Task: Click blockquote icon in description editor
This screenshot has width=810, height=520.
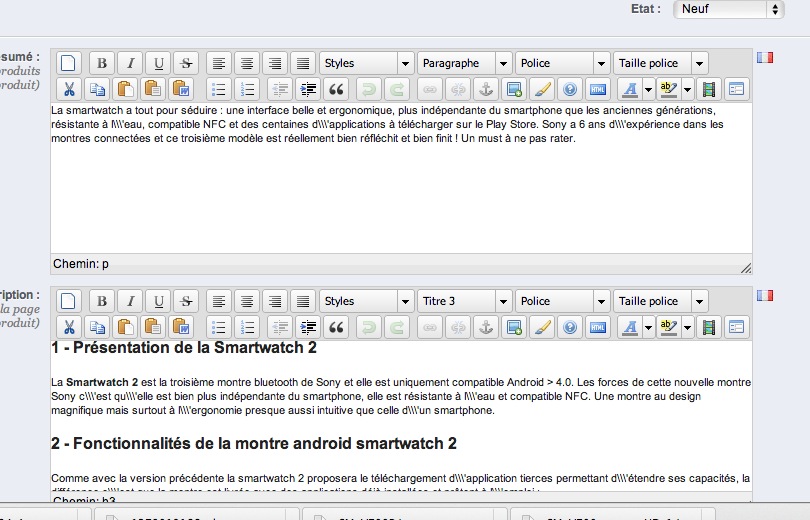Action: [336, 327]
